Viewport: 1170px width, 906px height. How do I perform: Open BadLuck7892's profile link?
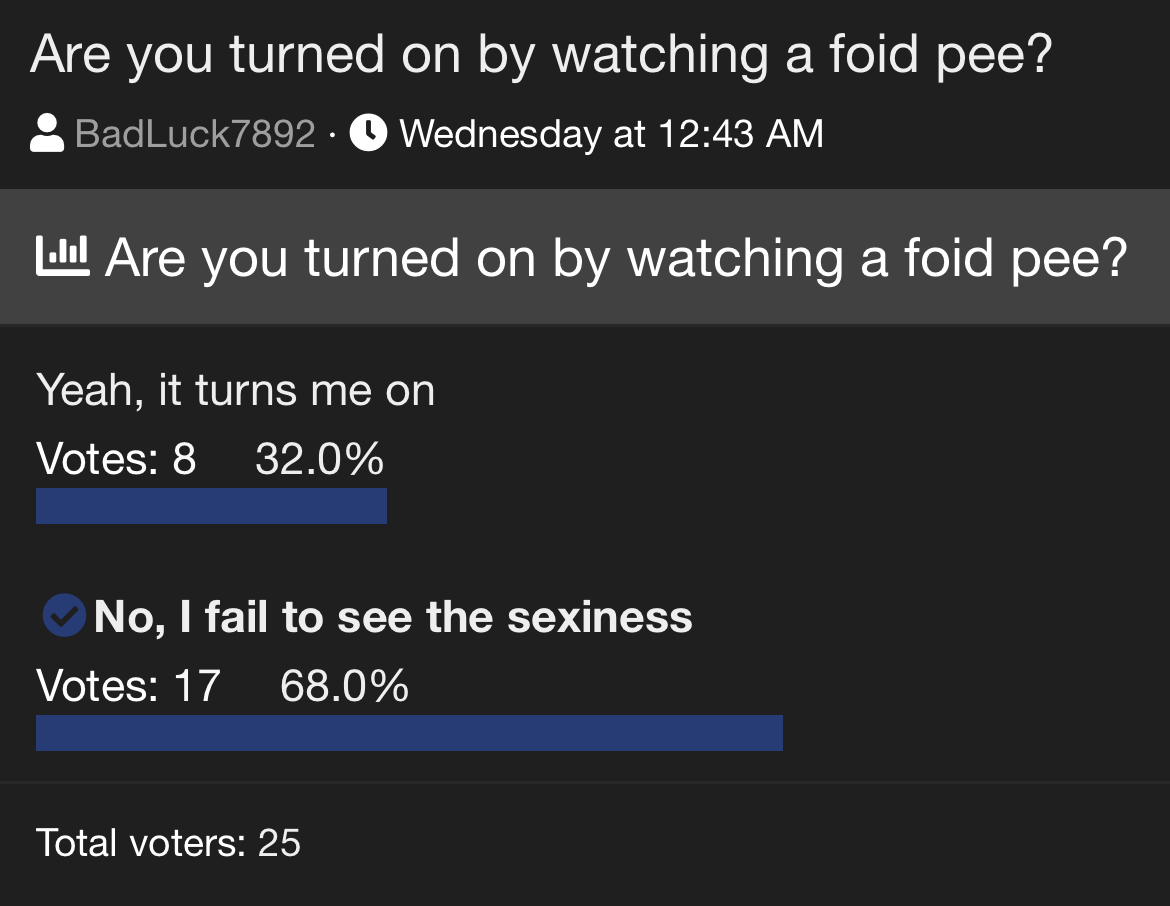[x=195, y=134]
